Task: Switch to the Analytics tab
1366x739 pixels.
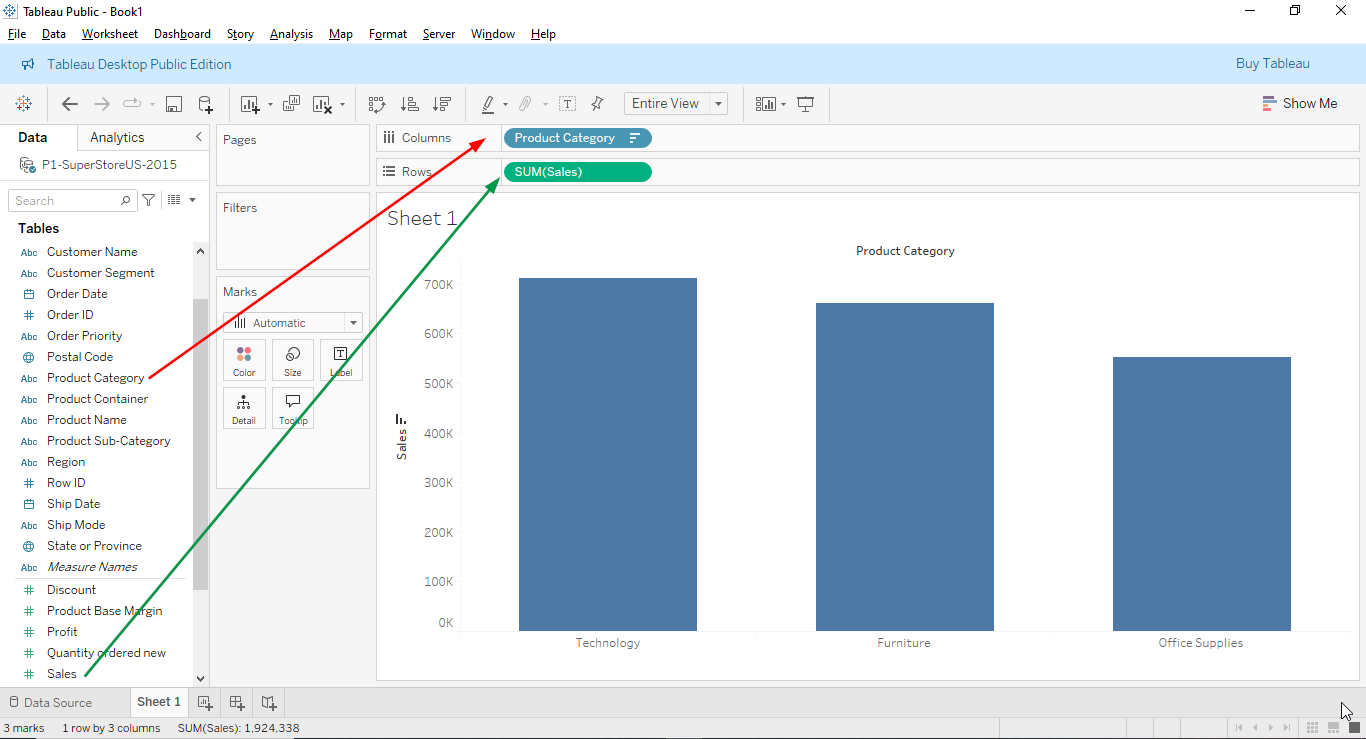Action: (x=116, y=137)
